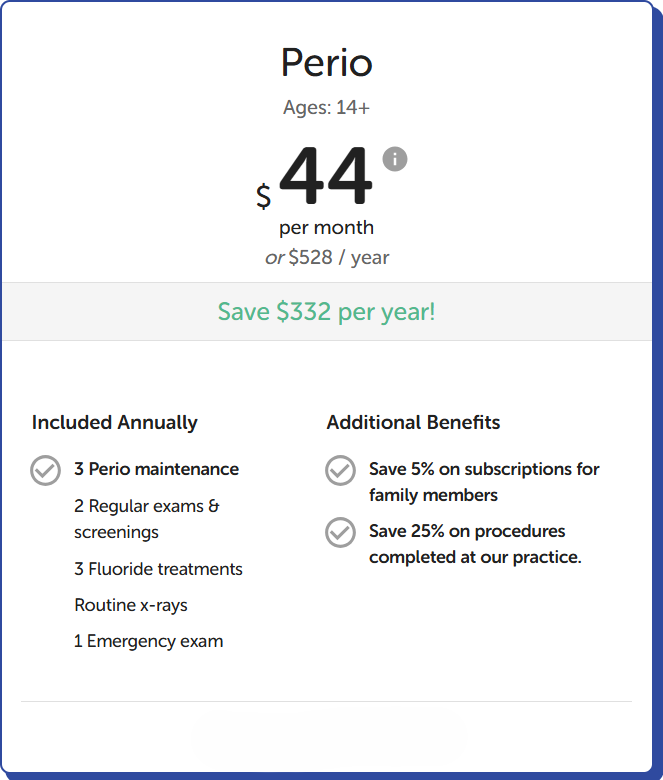Click the checkmark icon beside Perio maintenance
Viewport: 663px width, 780px height.
coord(45,470)
